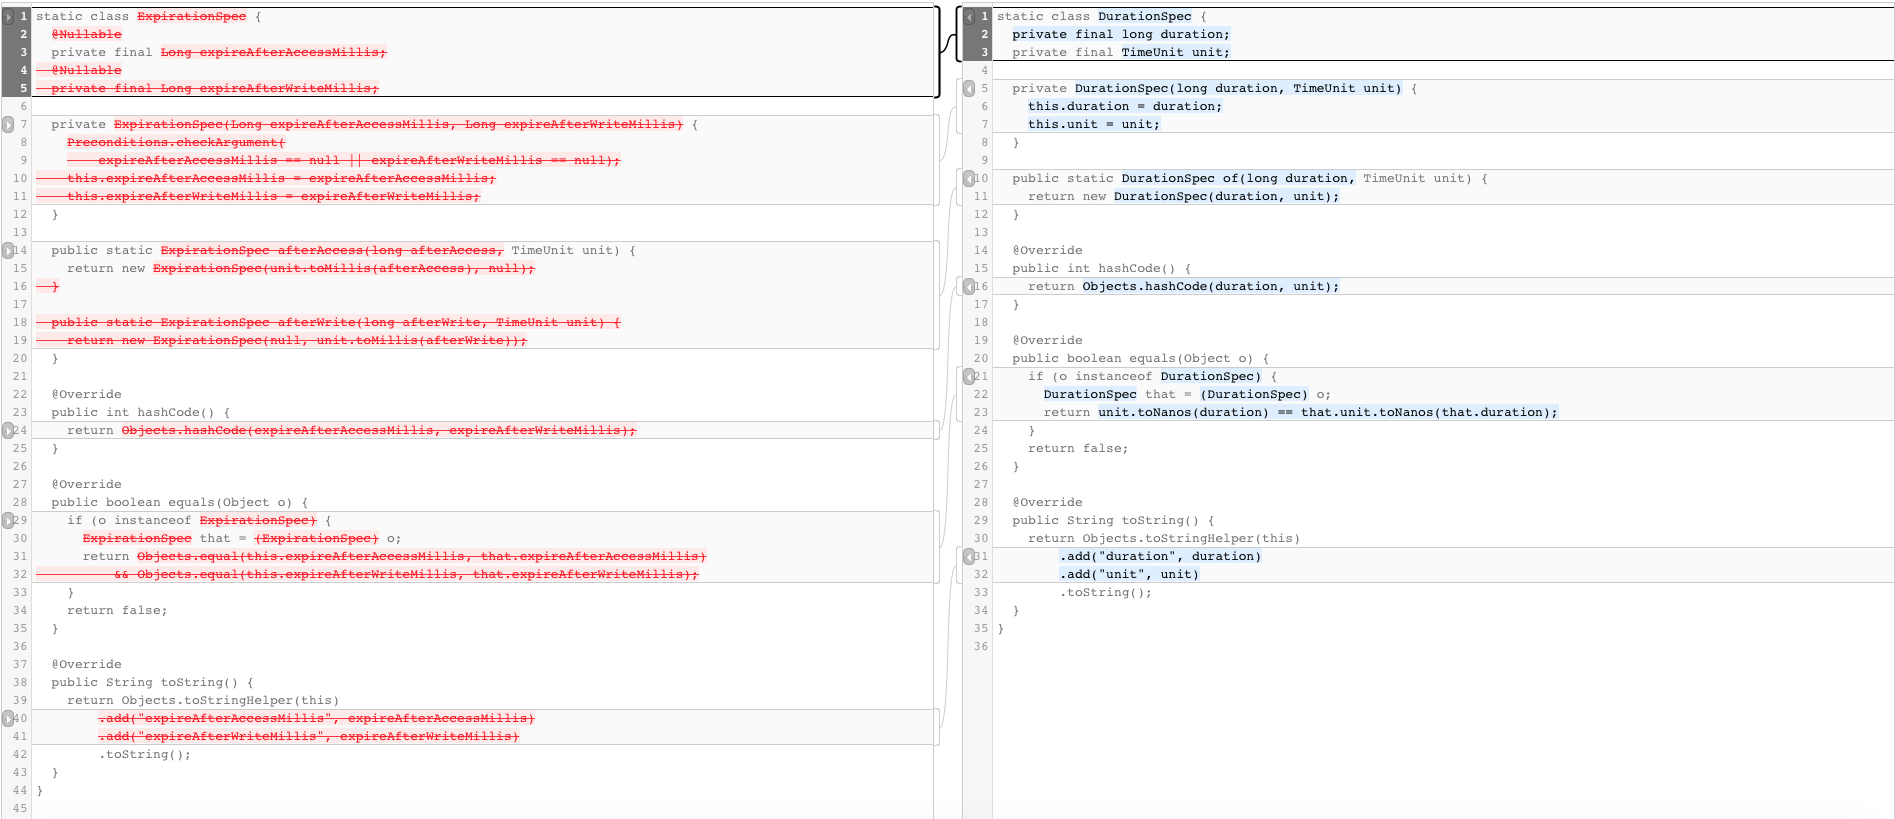Click the merge-left arrow at right line 21
The height and width of the screenshot is (819, 1895).
click(x=969, y=377)
